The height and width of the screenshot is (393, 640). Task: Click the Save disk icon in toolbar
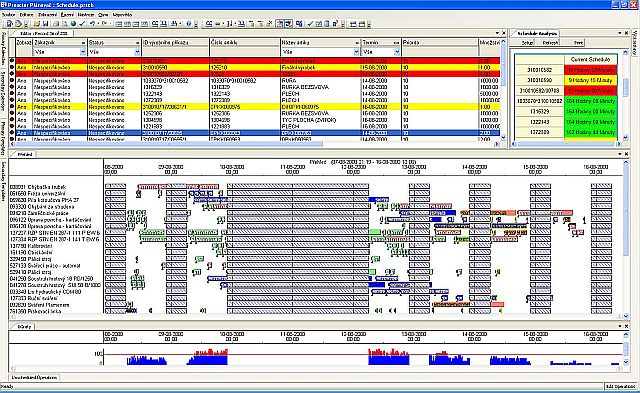[45, 24]
